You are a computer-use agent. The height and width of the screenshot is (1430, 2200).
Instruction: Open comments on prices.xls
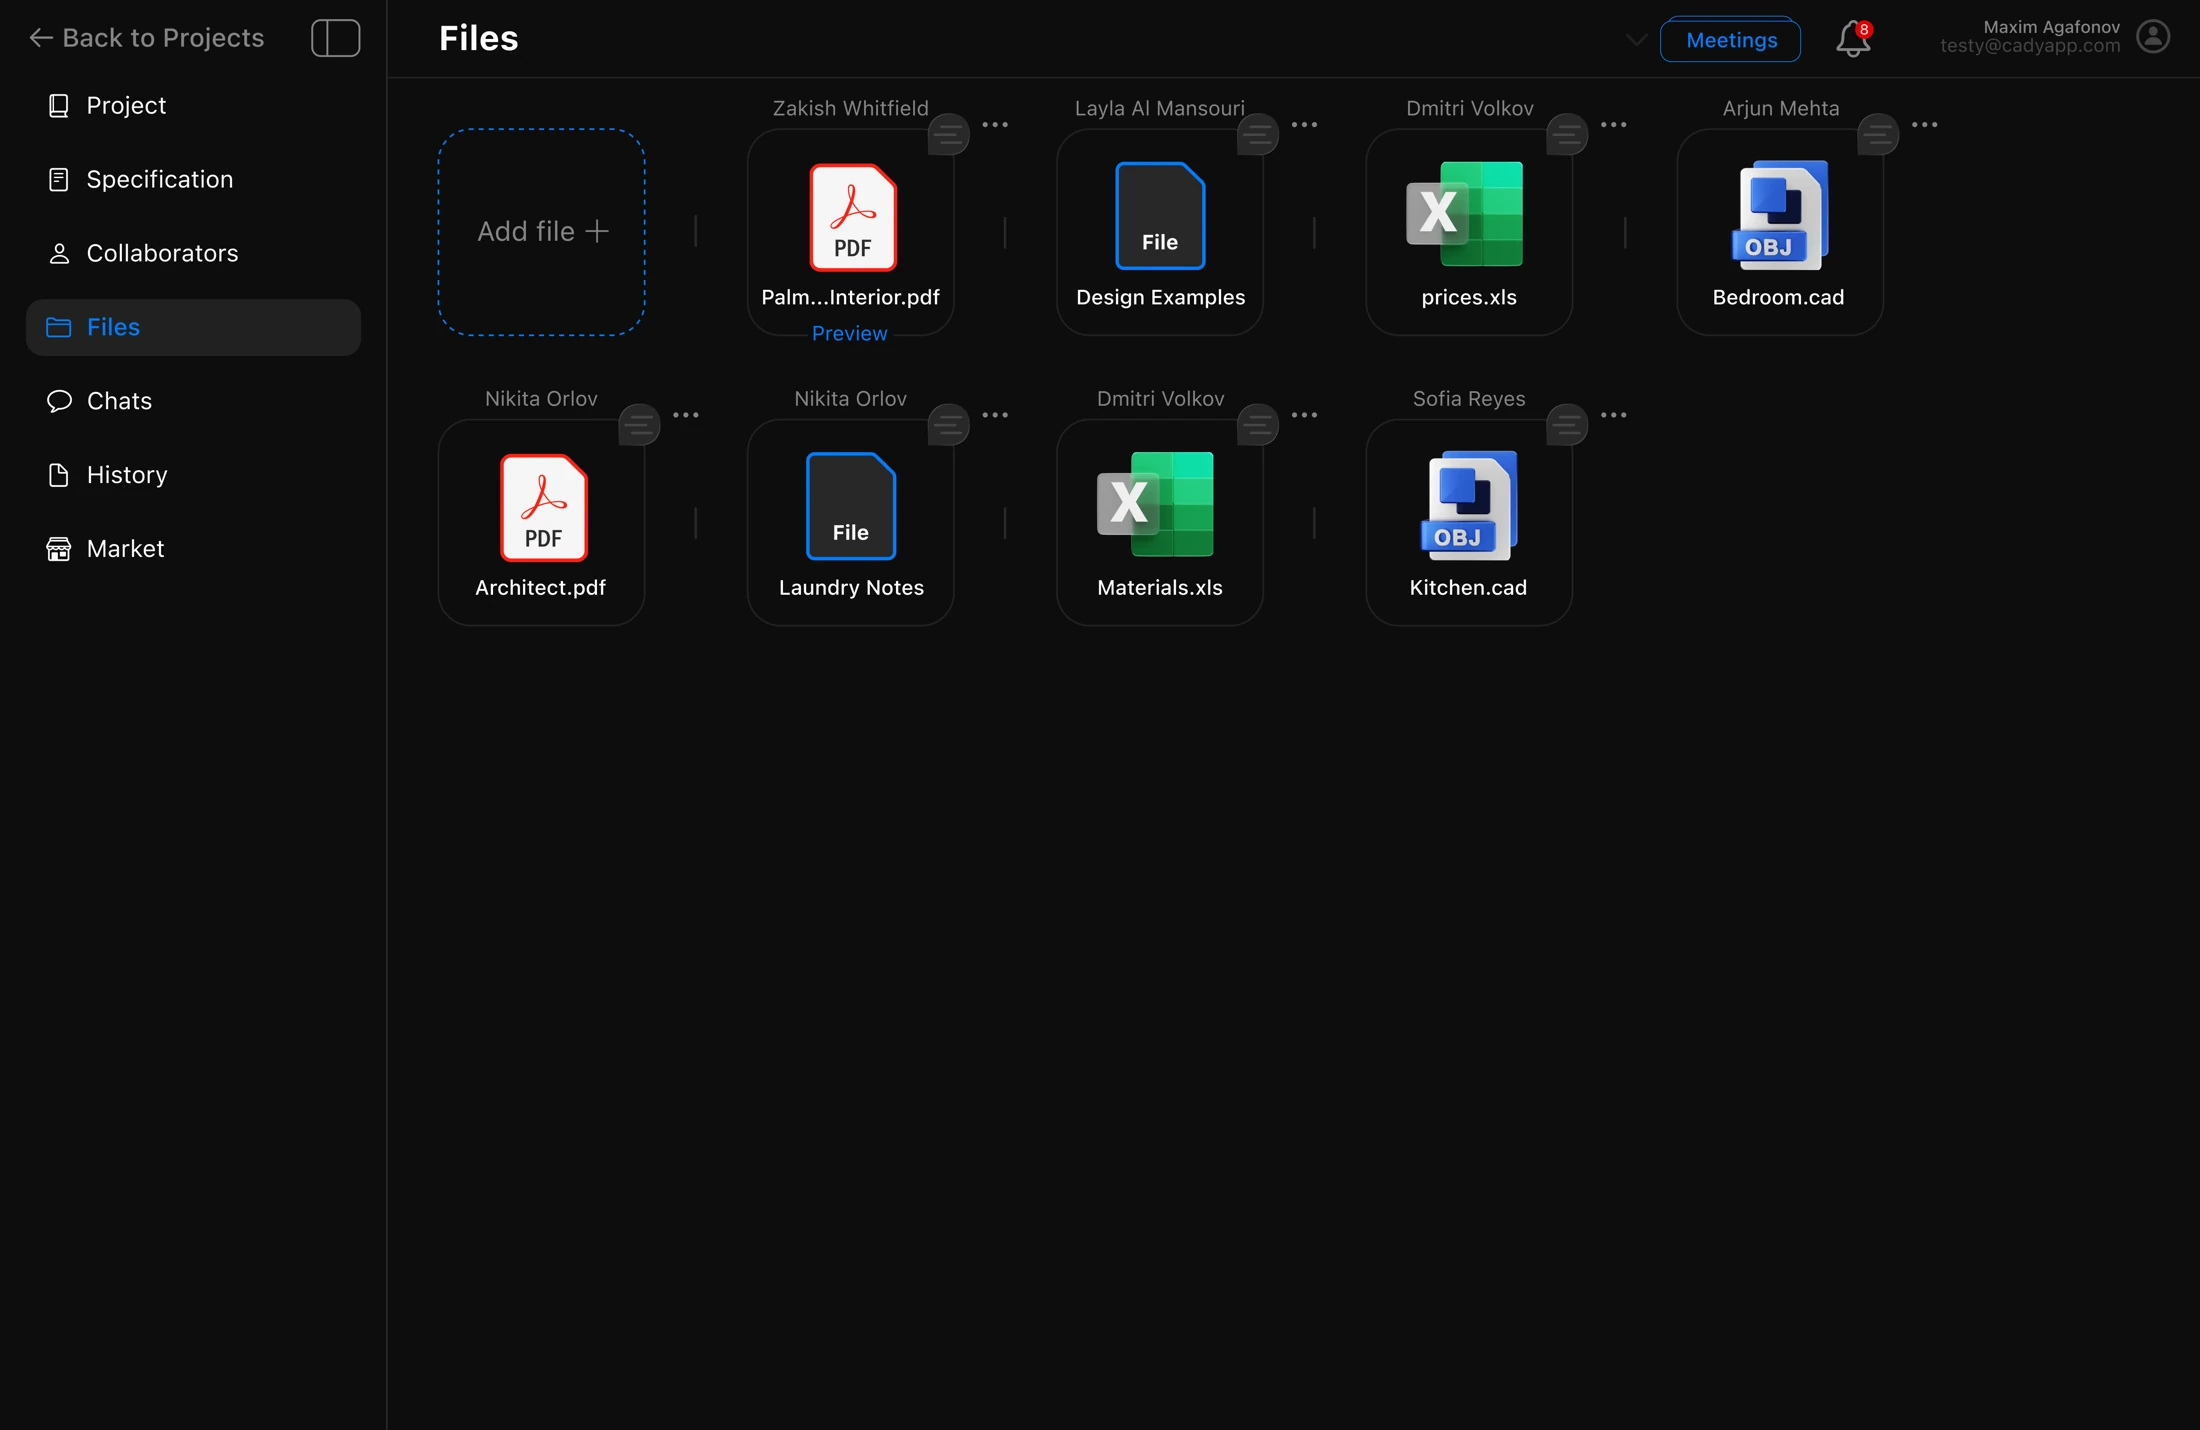click(1567, 134)
